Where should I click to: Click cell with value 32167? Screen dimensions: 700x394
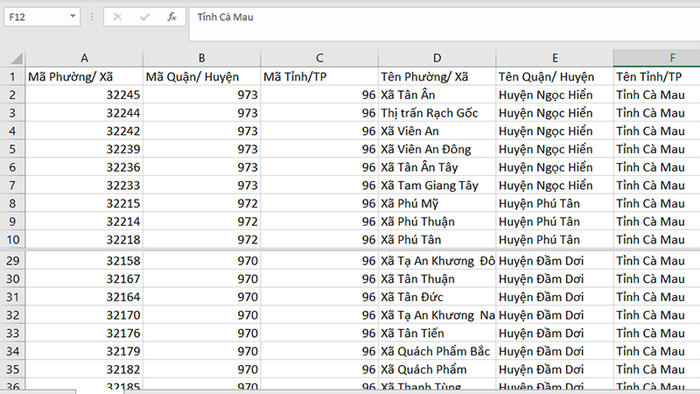[x=84, y=279]
